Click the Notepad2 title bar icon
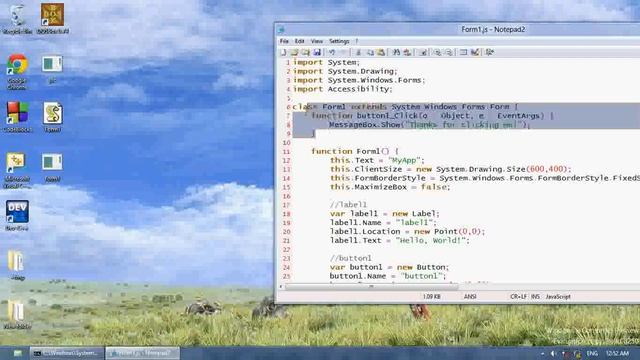Image resolution: width=640 pixels, height=360 pixels. tap(281, 30)
